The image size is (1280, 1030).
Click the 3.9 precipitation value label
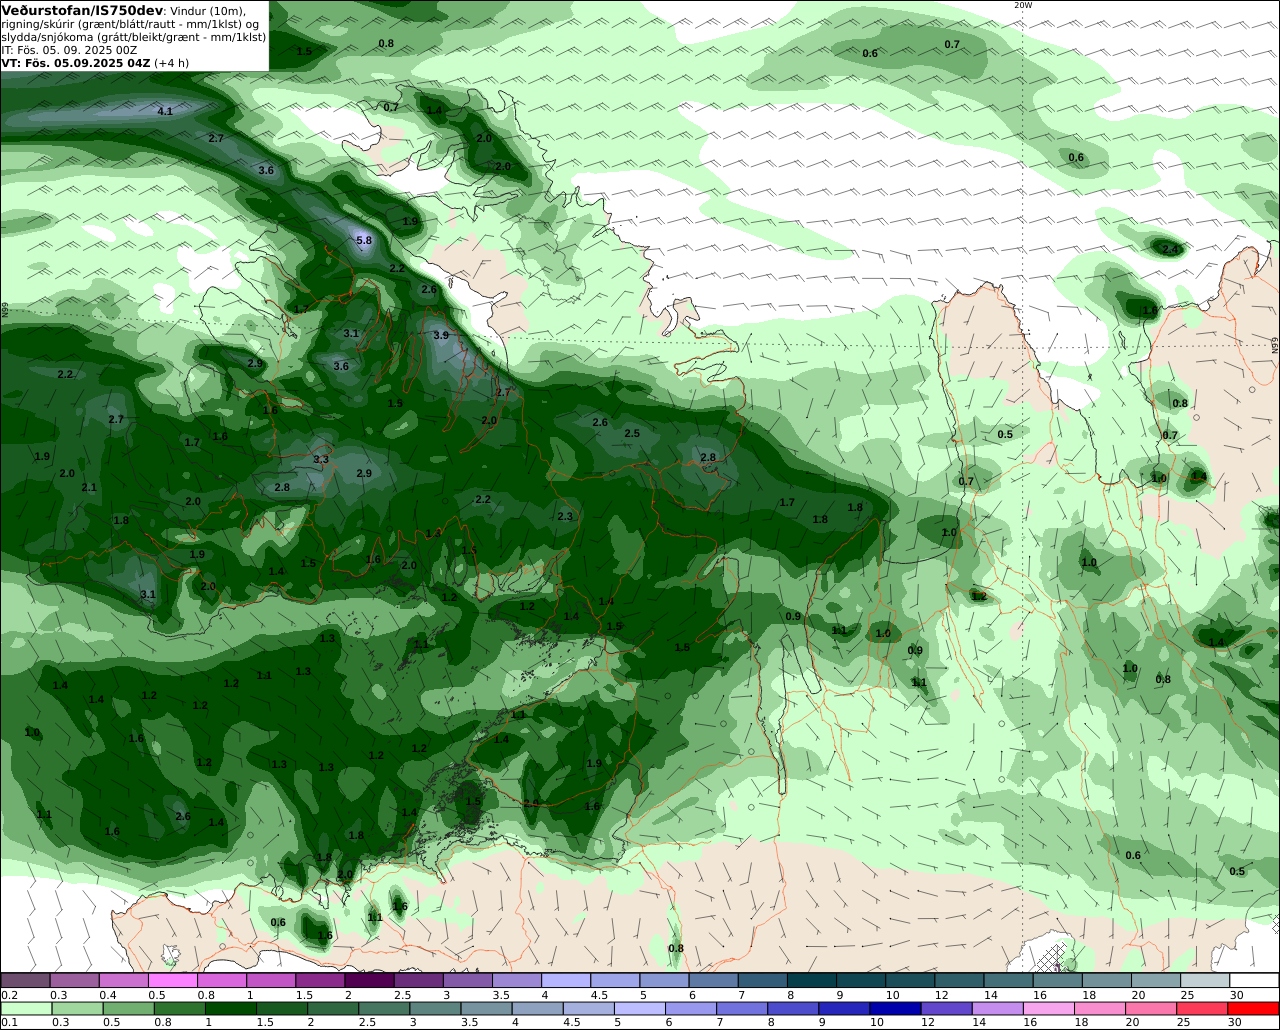coord(441,335)
